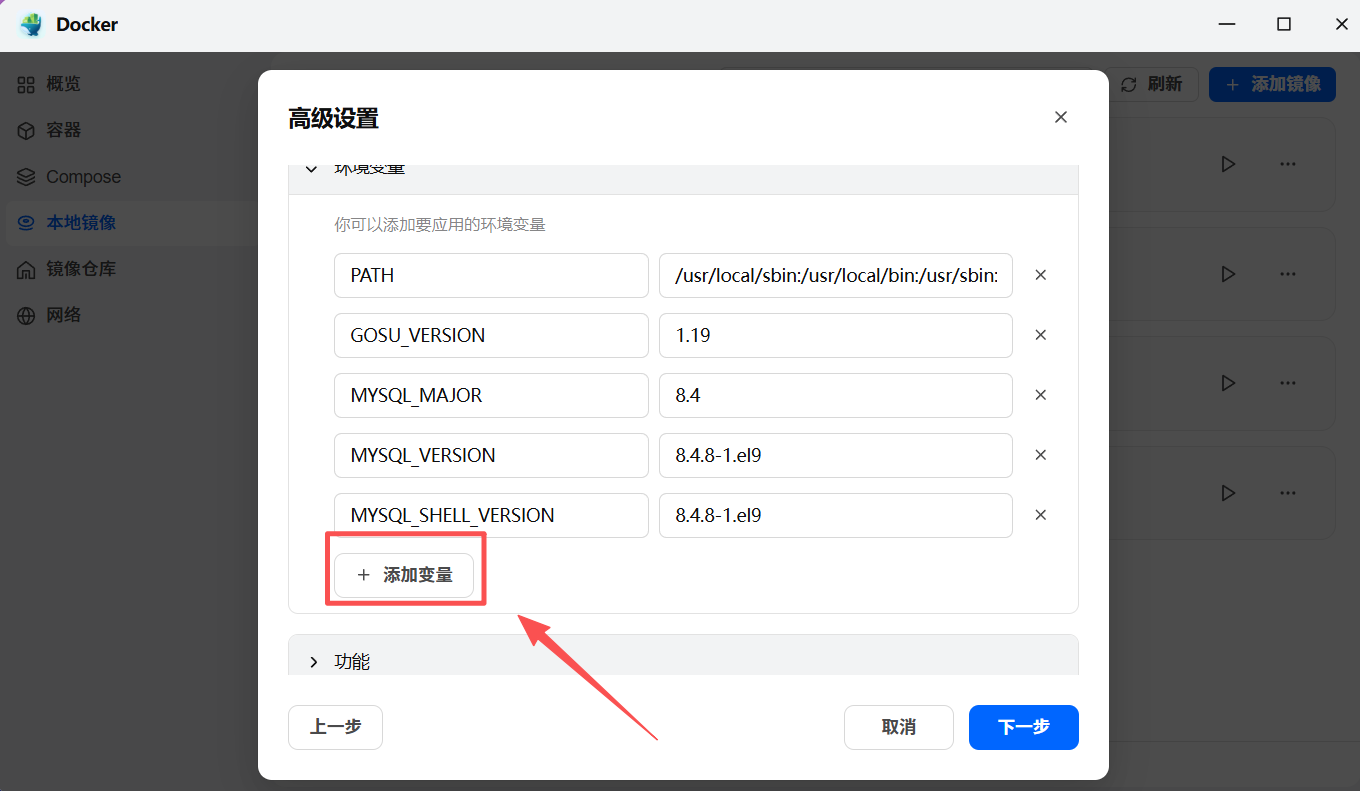1360x791 pixels.
Task: Focus the MYSQL_SHELL_VERSION name field
Action: [x=491, y=515]
